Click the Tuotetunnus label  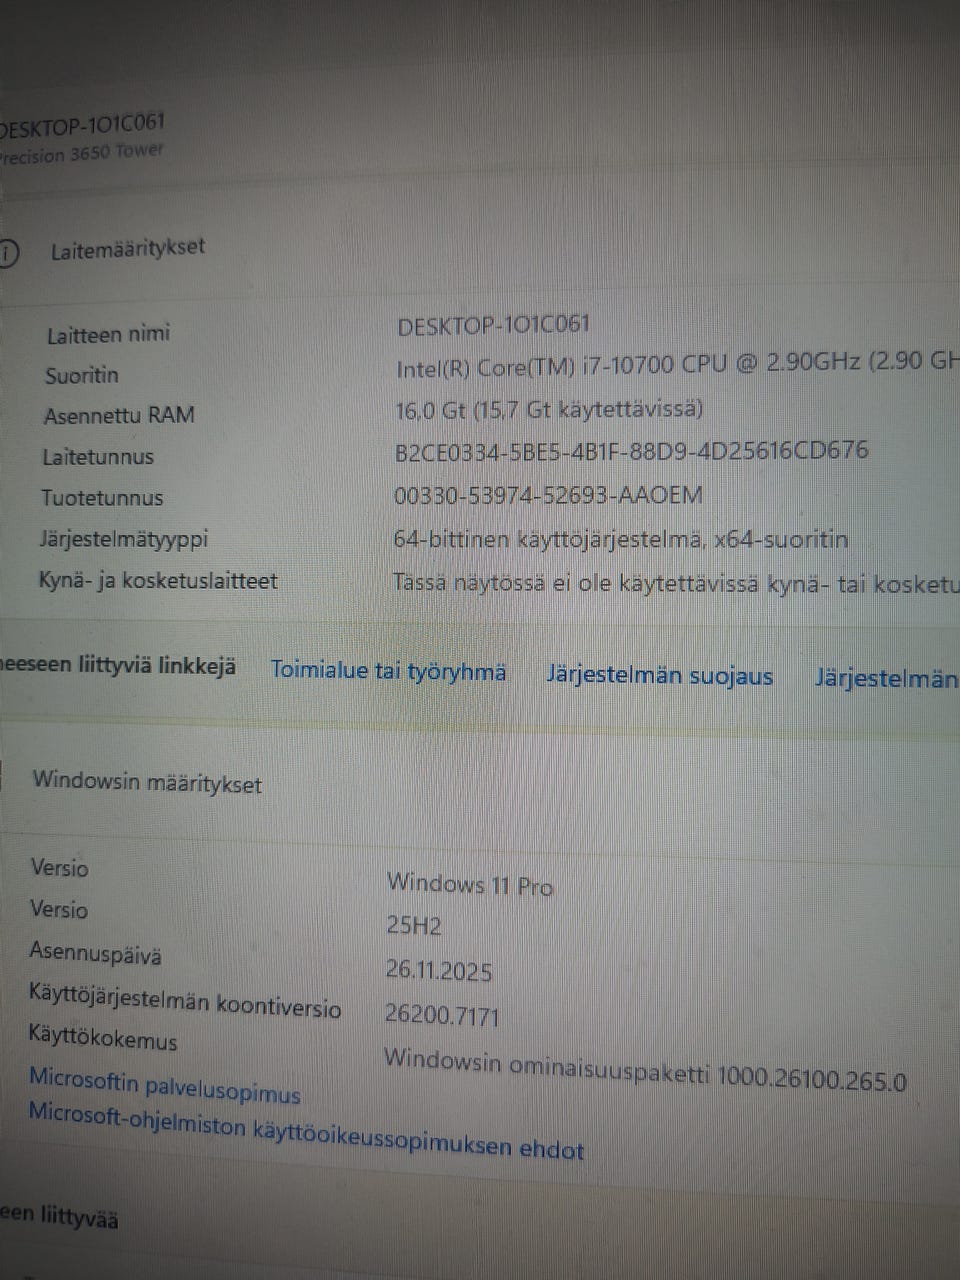coord(102,498)
